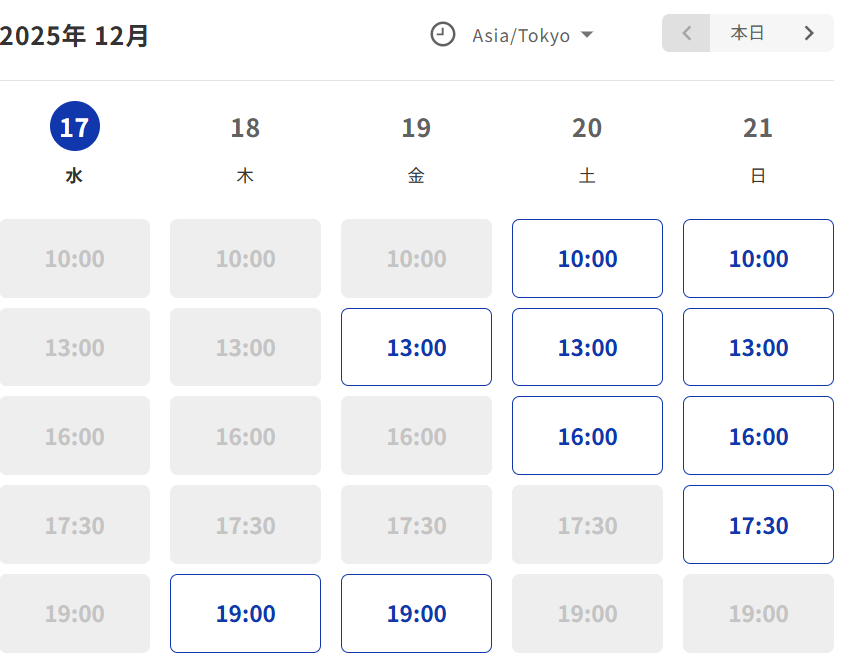Choose 13:00 on Sunday 21

click(758, 348)
